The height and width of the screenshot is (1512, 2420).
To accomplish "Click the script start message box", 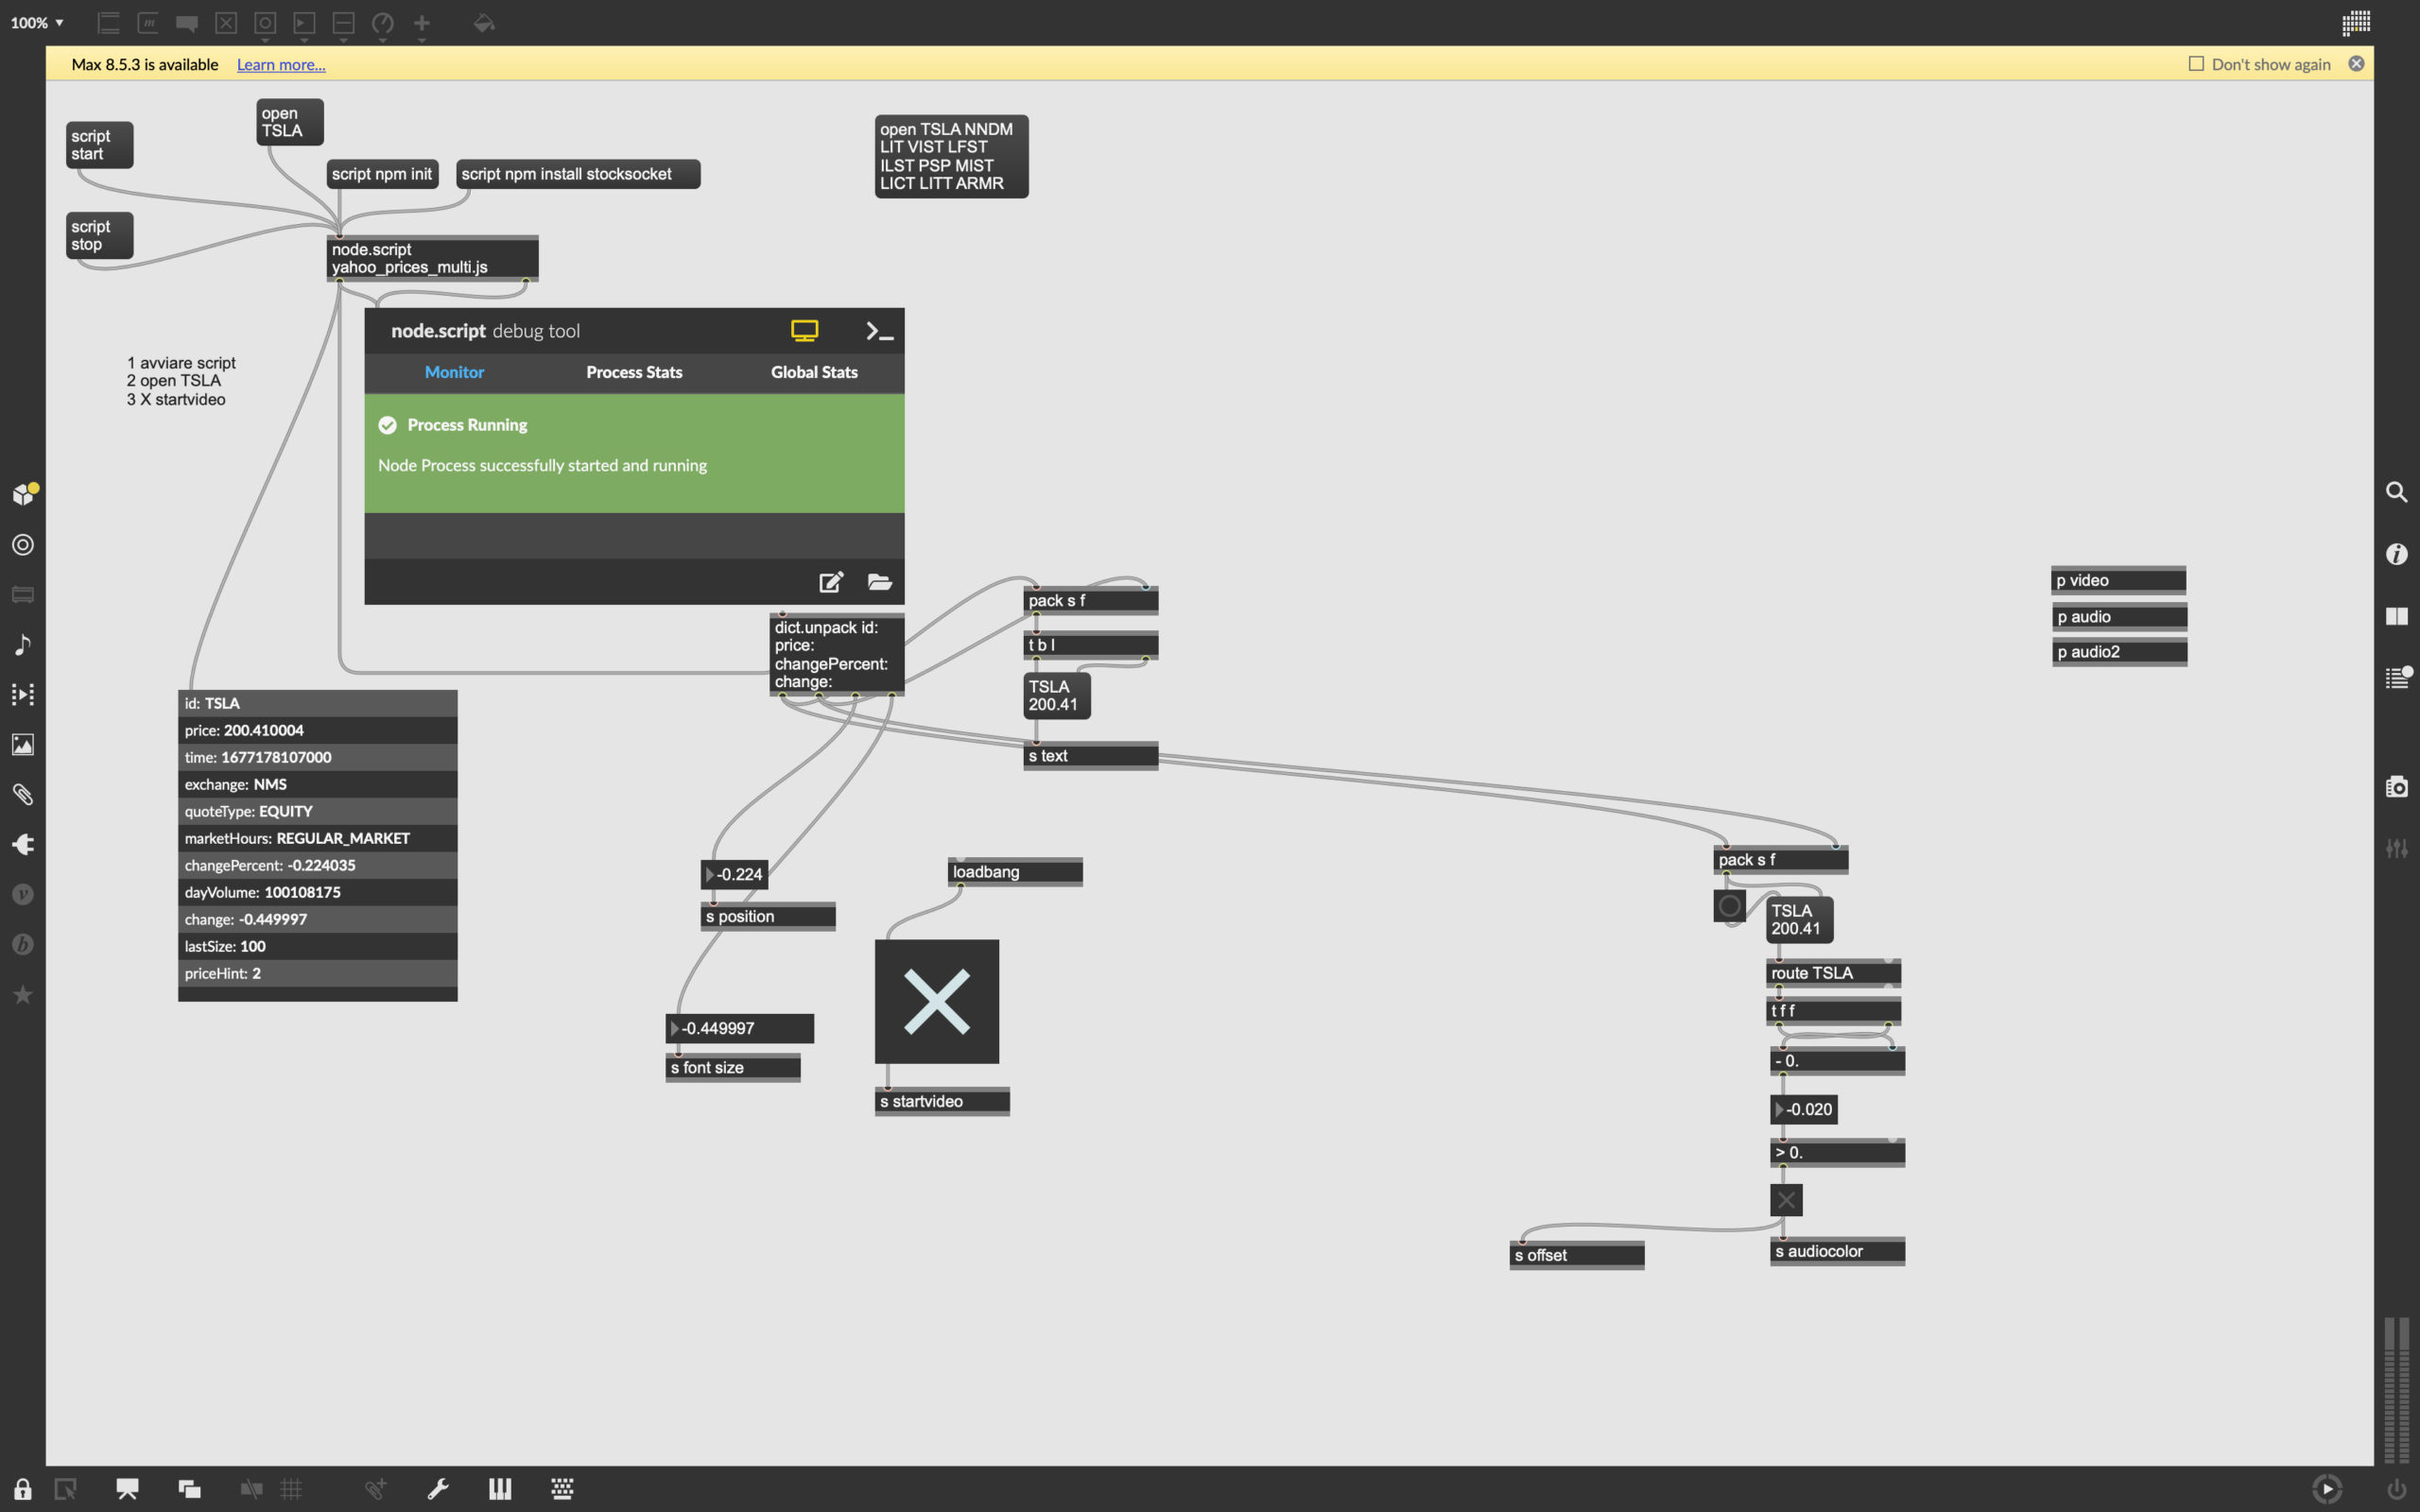I will [x=98, y=145].
